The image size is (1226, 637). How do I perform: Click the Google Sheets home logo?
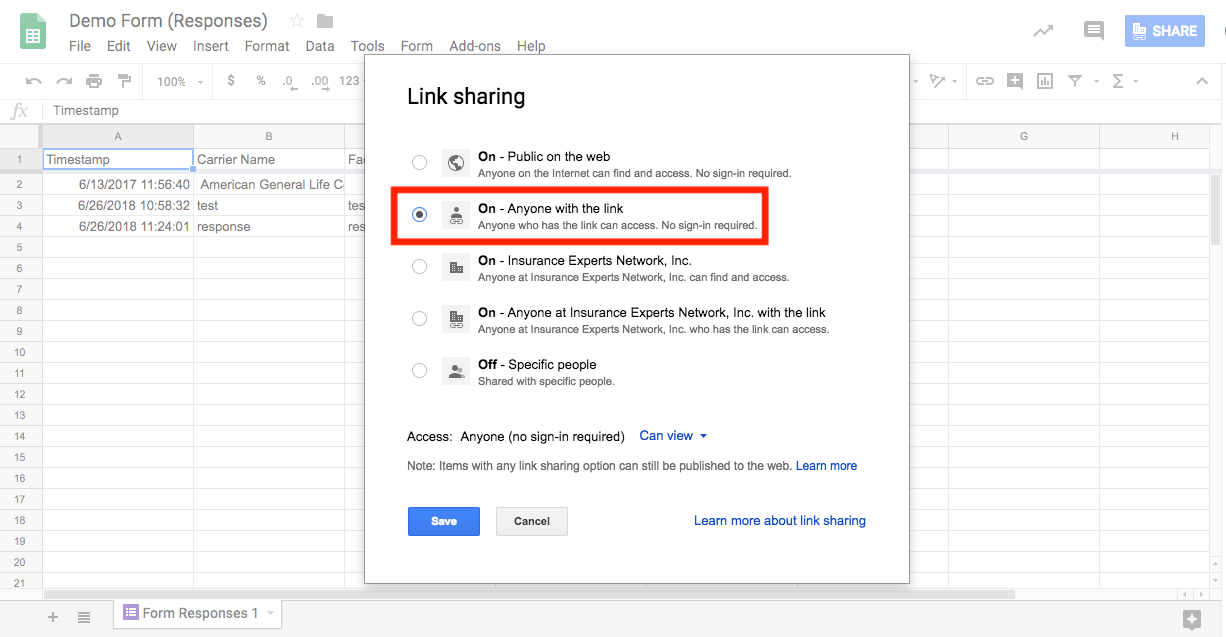[34, 31]
